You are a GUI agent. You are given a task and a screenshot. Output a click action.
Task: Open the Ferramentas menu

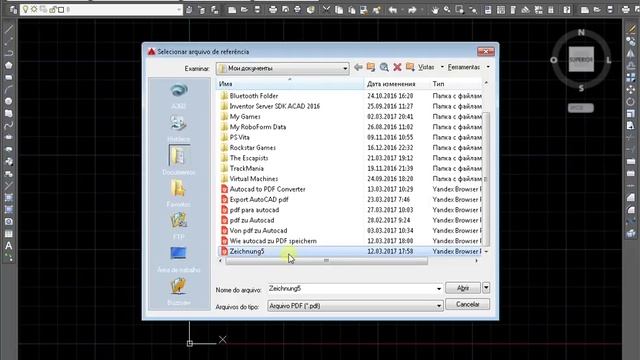[464, 67]
